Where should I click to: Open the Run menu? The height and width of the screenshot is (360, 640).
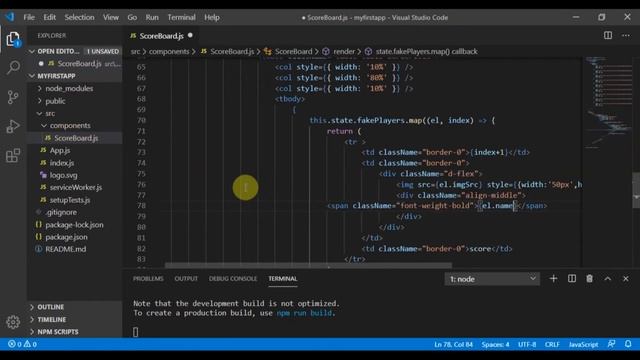coord(152,17)
